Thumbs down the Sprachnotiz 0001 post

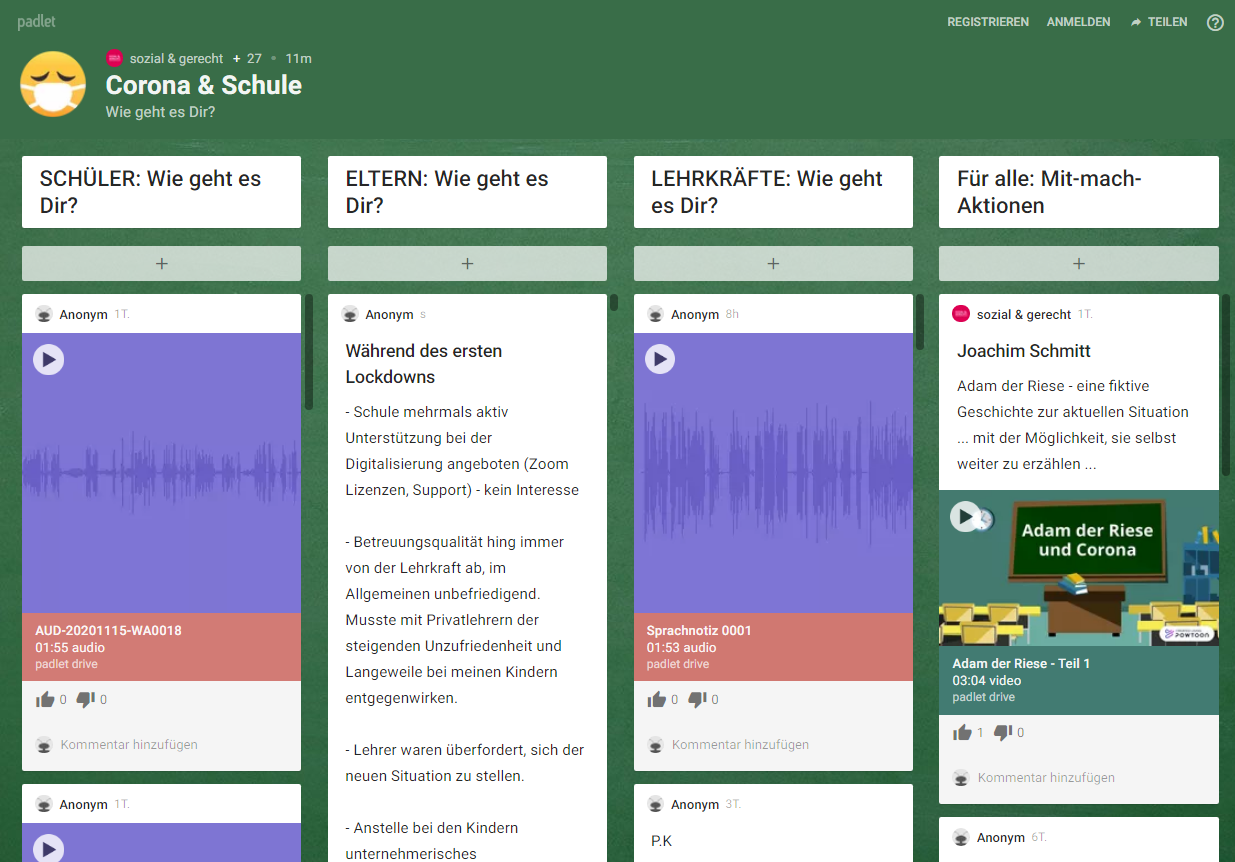click(698, 700)
